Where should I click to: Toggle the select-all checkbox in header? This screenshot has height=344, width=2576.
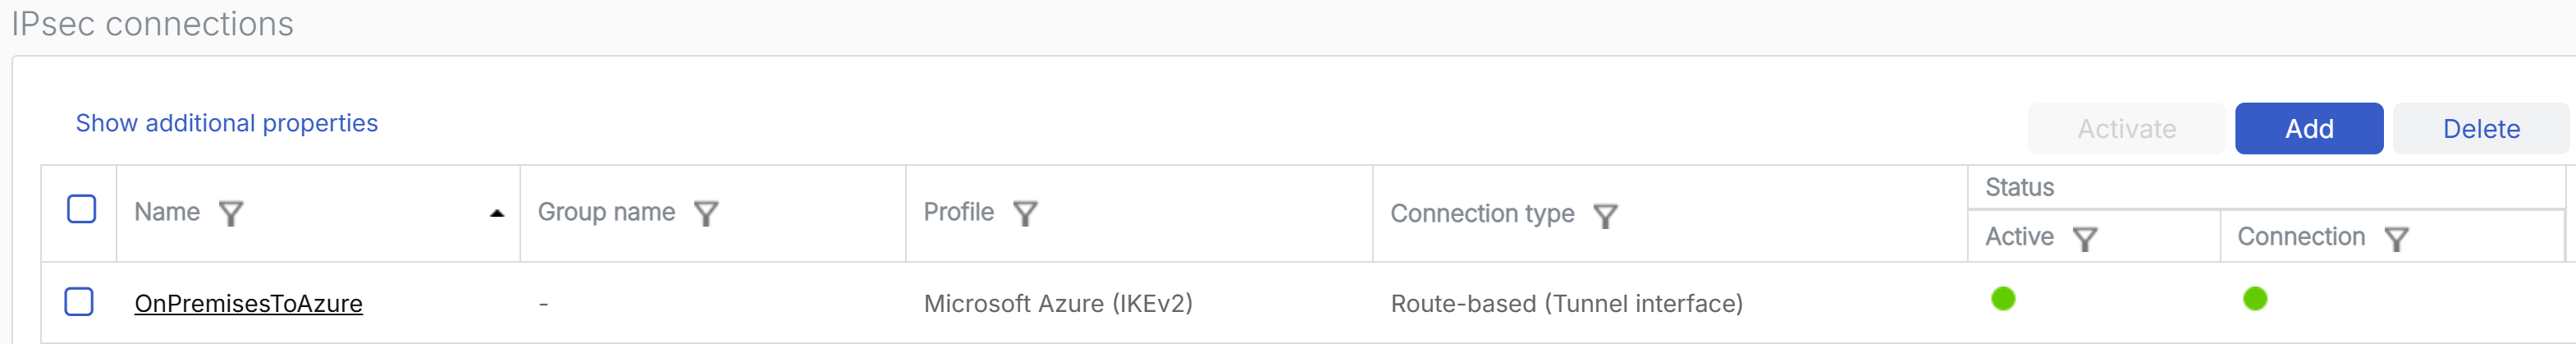pyautogui.click(x=81, y=209)
